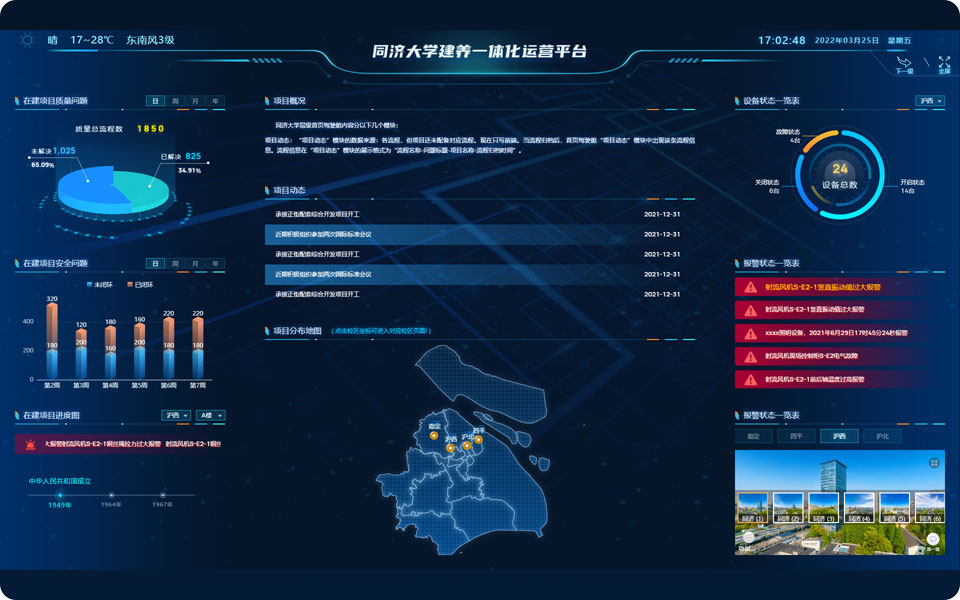Open panorama thumbnail 同济 (3)

coord(823,508)
